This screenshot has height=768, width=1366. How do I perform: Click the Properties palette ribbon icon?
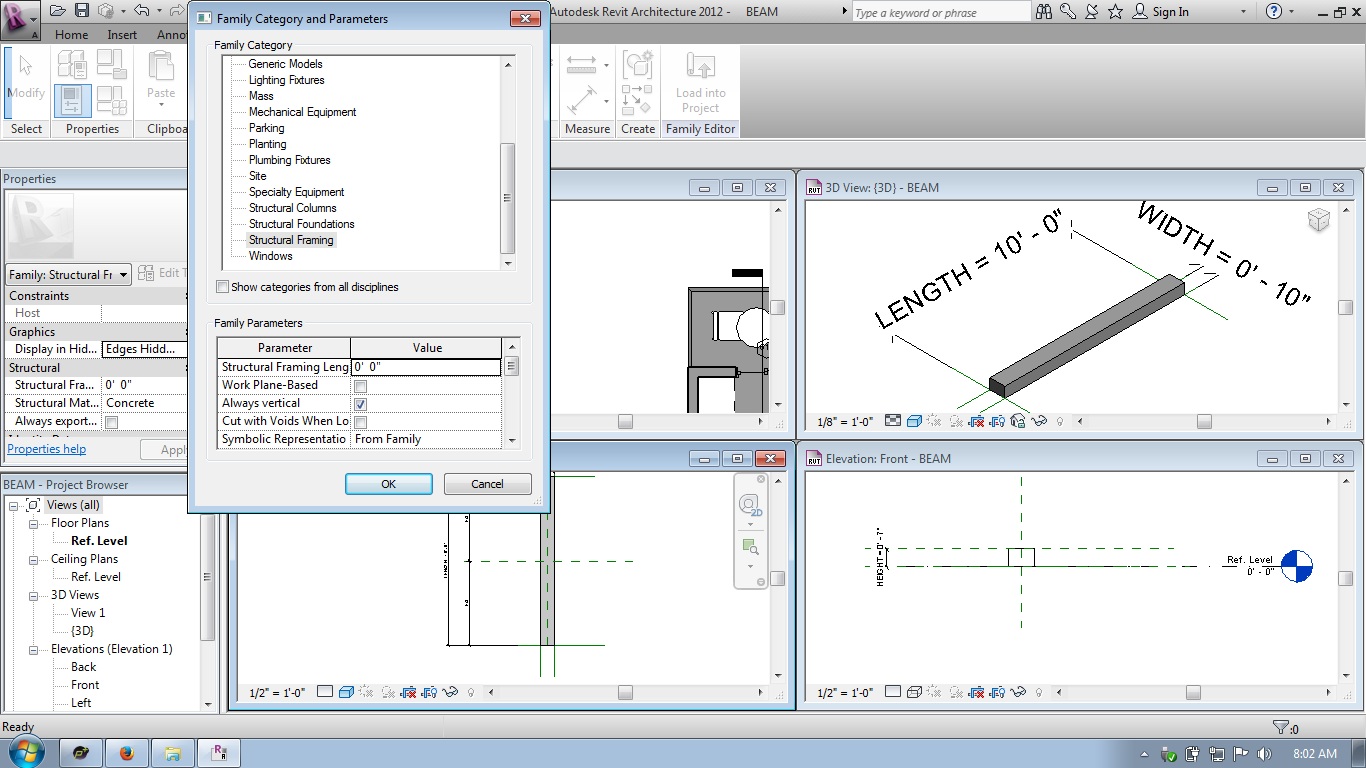(x=72, y=100)
